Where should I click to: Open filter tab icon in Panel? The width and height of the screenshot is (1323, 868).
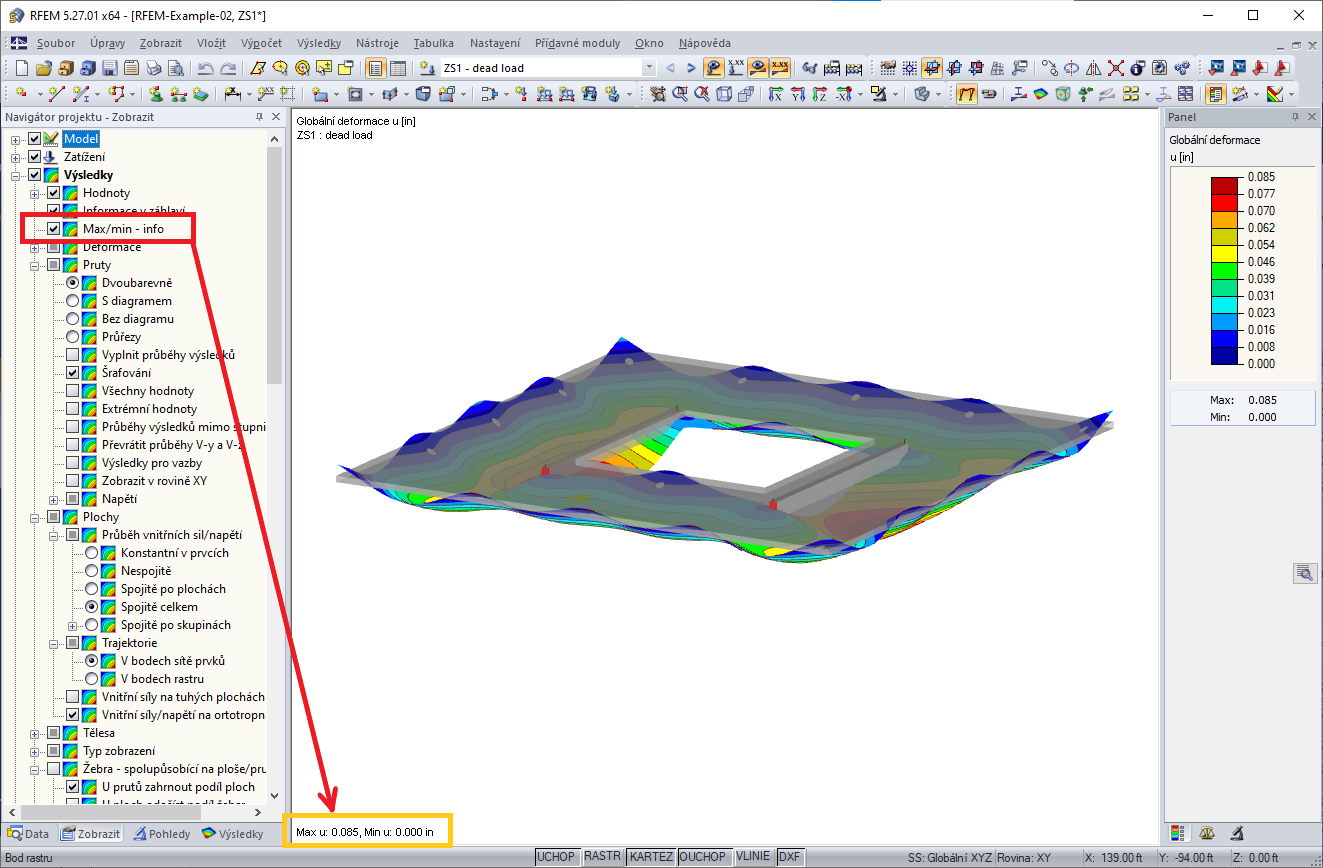[x=1236, y=832]
